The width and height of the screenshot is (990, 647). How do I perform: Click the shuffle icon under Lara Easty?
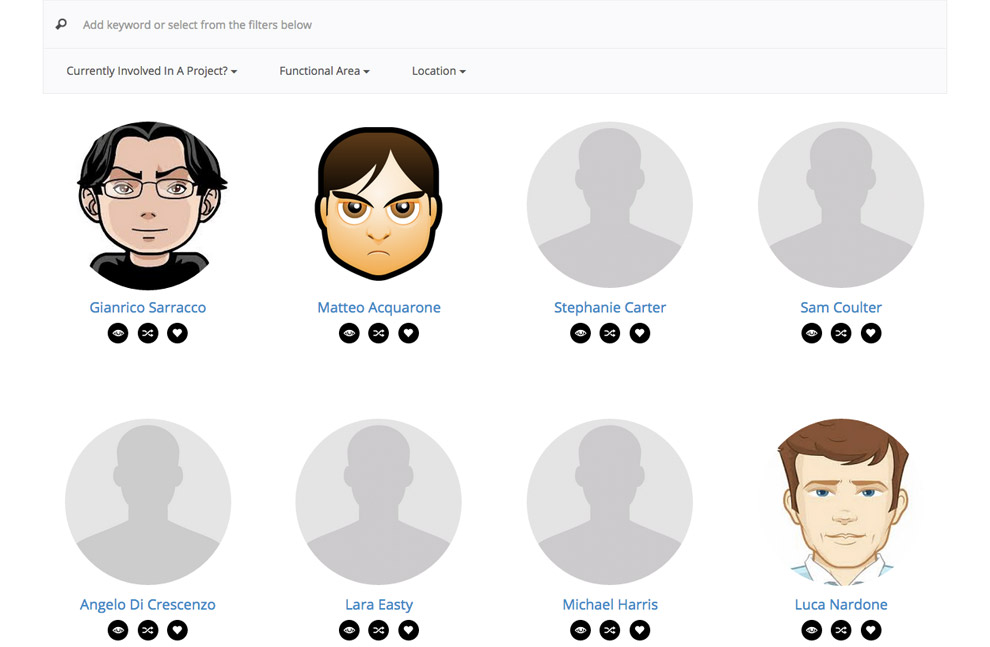coord(379,630)
